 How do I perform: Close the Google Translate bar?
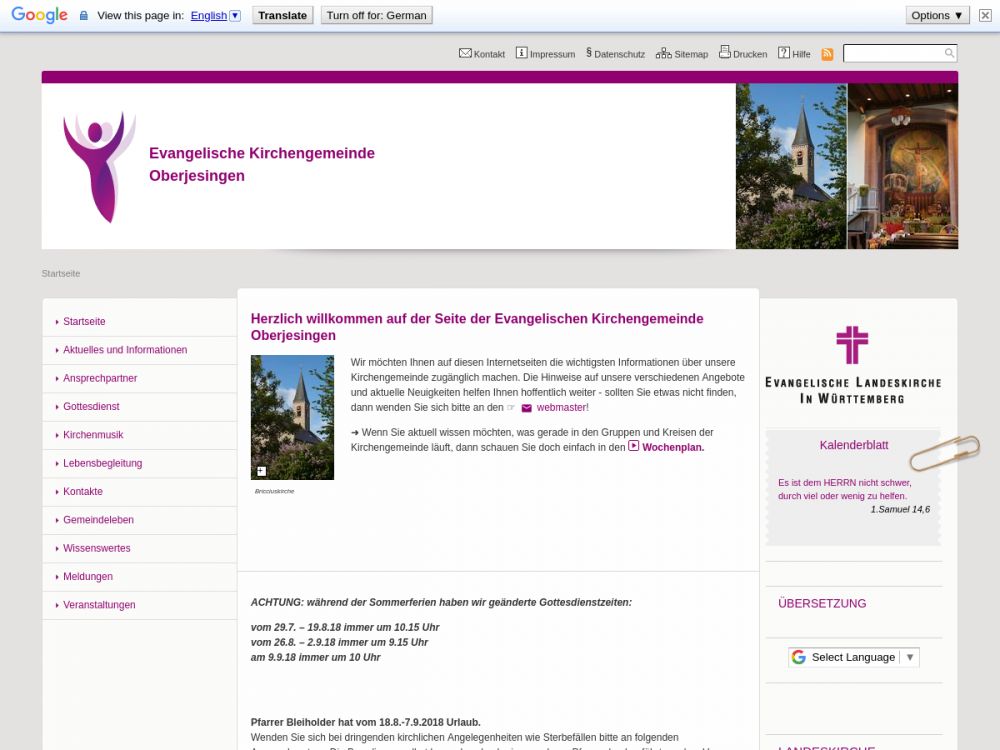[x=985, y=15]
